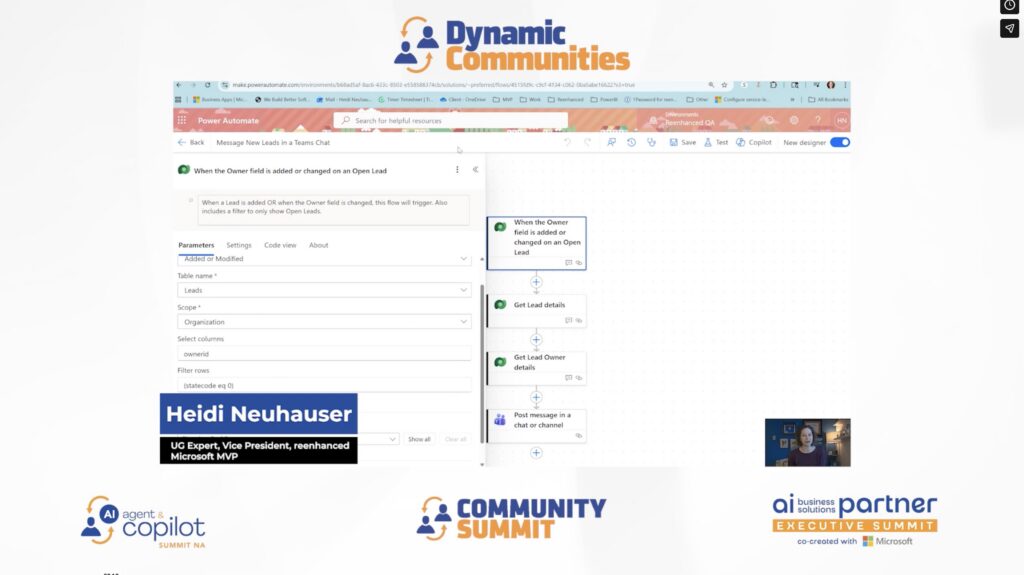The width and height of the screenshot is (1024, 575).
Task: Open the Scope dropdown set to Organization
Action: (324, 322)
